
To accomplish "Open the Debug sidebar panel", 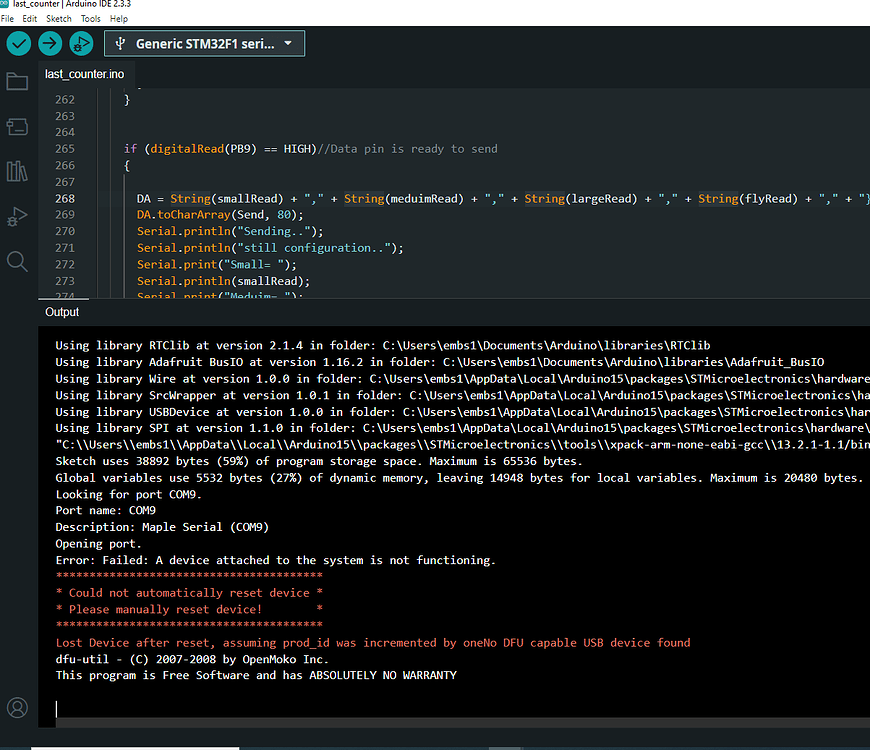I will coord(17,216).
